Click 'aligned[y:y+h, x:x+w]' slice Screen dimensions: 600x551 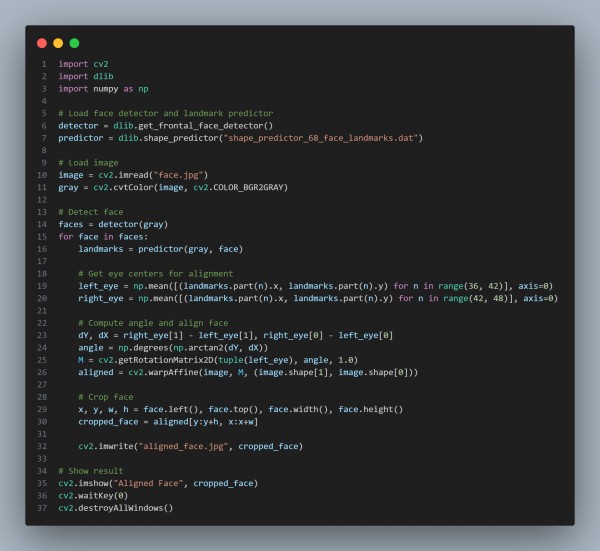(x=206, y=422)
